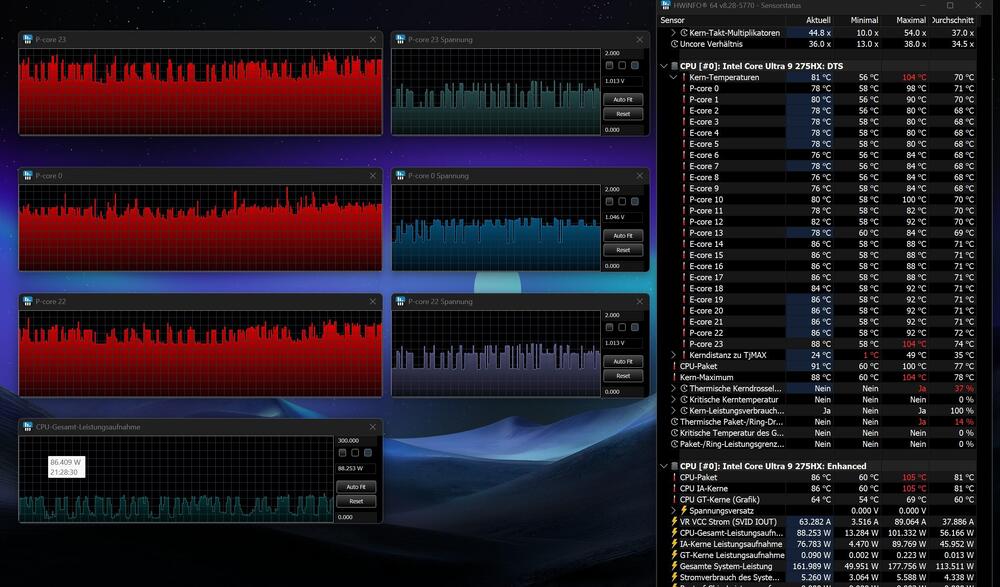The height and width of the screenshot is (587, 1000).
Task: Toggle the first checkbox in P-core 23 Spannung graph
Action: click(609, 66)
